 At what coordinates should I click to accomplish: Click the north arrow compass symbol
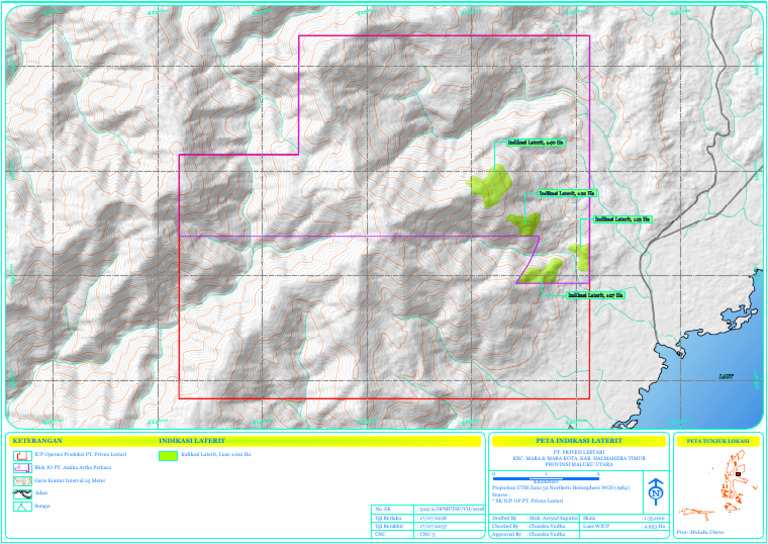[x=655, y=491]
